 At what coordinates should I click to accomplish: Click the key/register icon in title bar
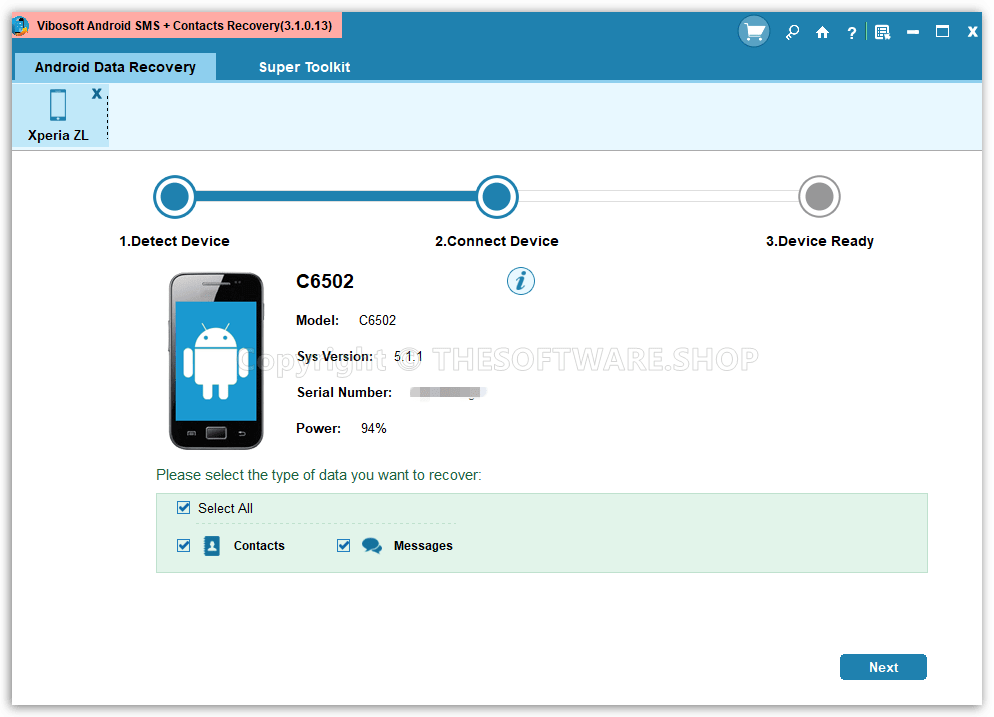pyautogui.click(x=792, y=32)
